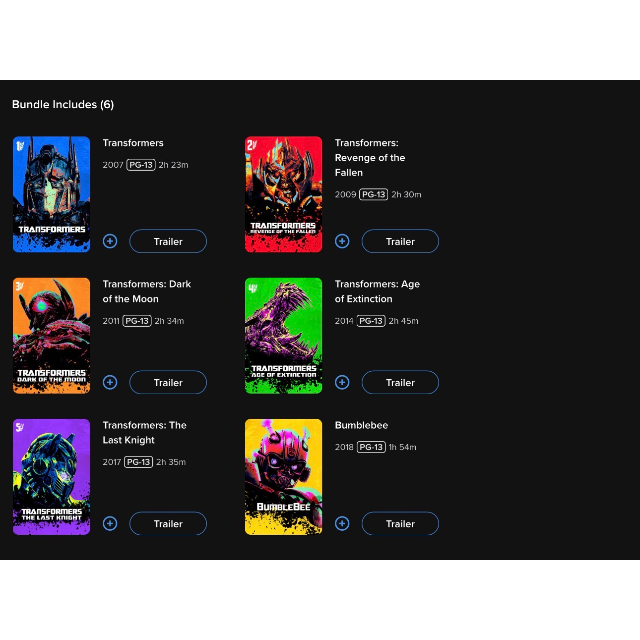The height and width of the screenshot is (640, 640).
Task: Play Trailer for Transformers 2007
Action: point(168,241)
